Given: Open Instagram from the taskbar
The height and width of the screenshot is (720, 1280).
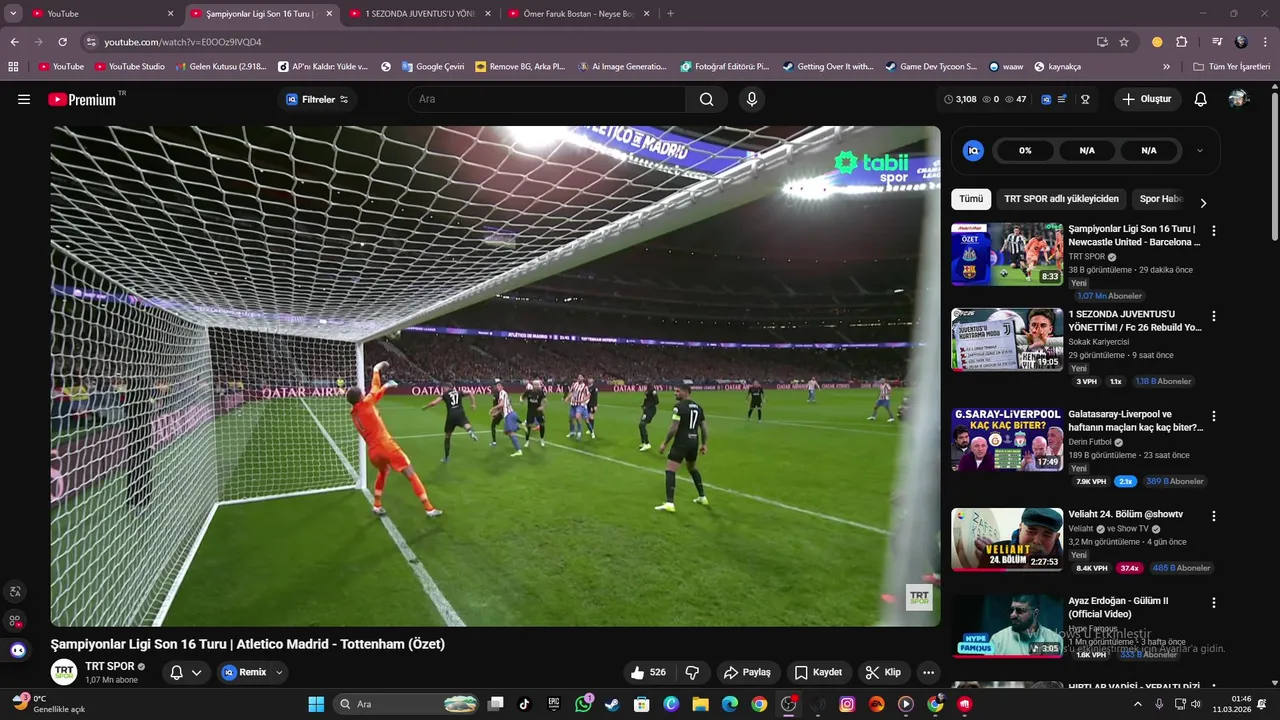Looking at the screenshot, I should pyautogui.click(x=847, y=704).
